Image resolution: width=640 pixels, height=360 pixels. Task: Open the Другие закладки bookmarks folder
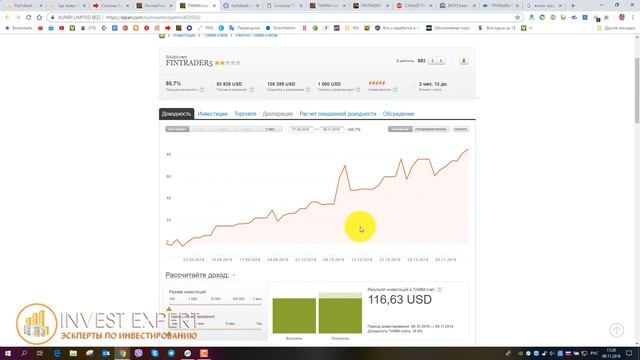pos(616,28)
